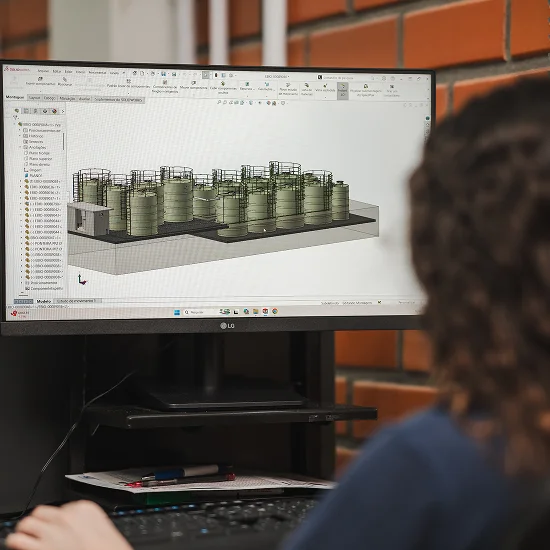
Task: Select the Mover componente tool
Action: point(194,85)
